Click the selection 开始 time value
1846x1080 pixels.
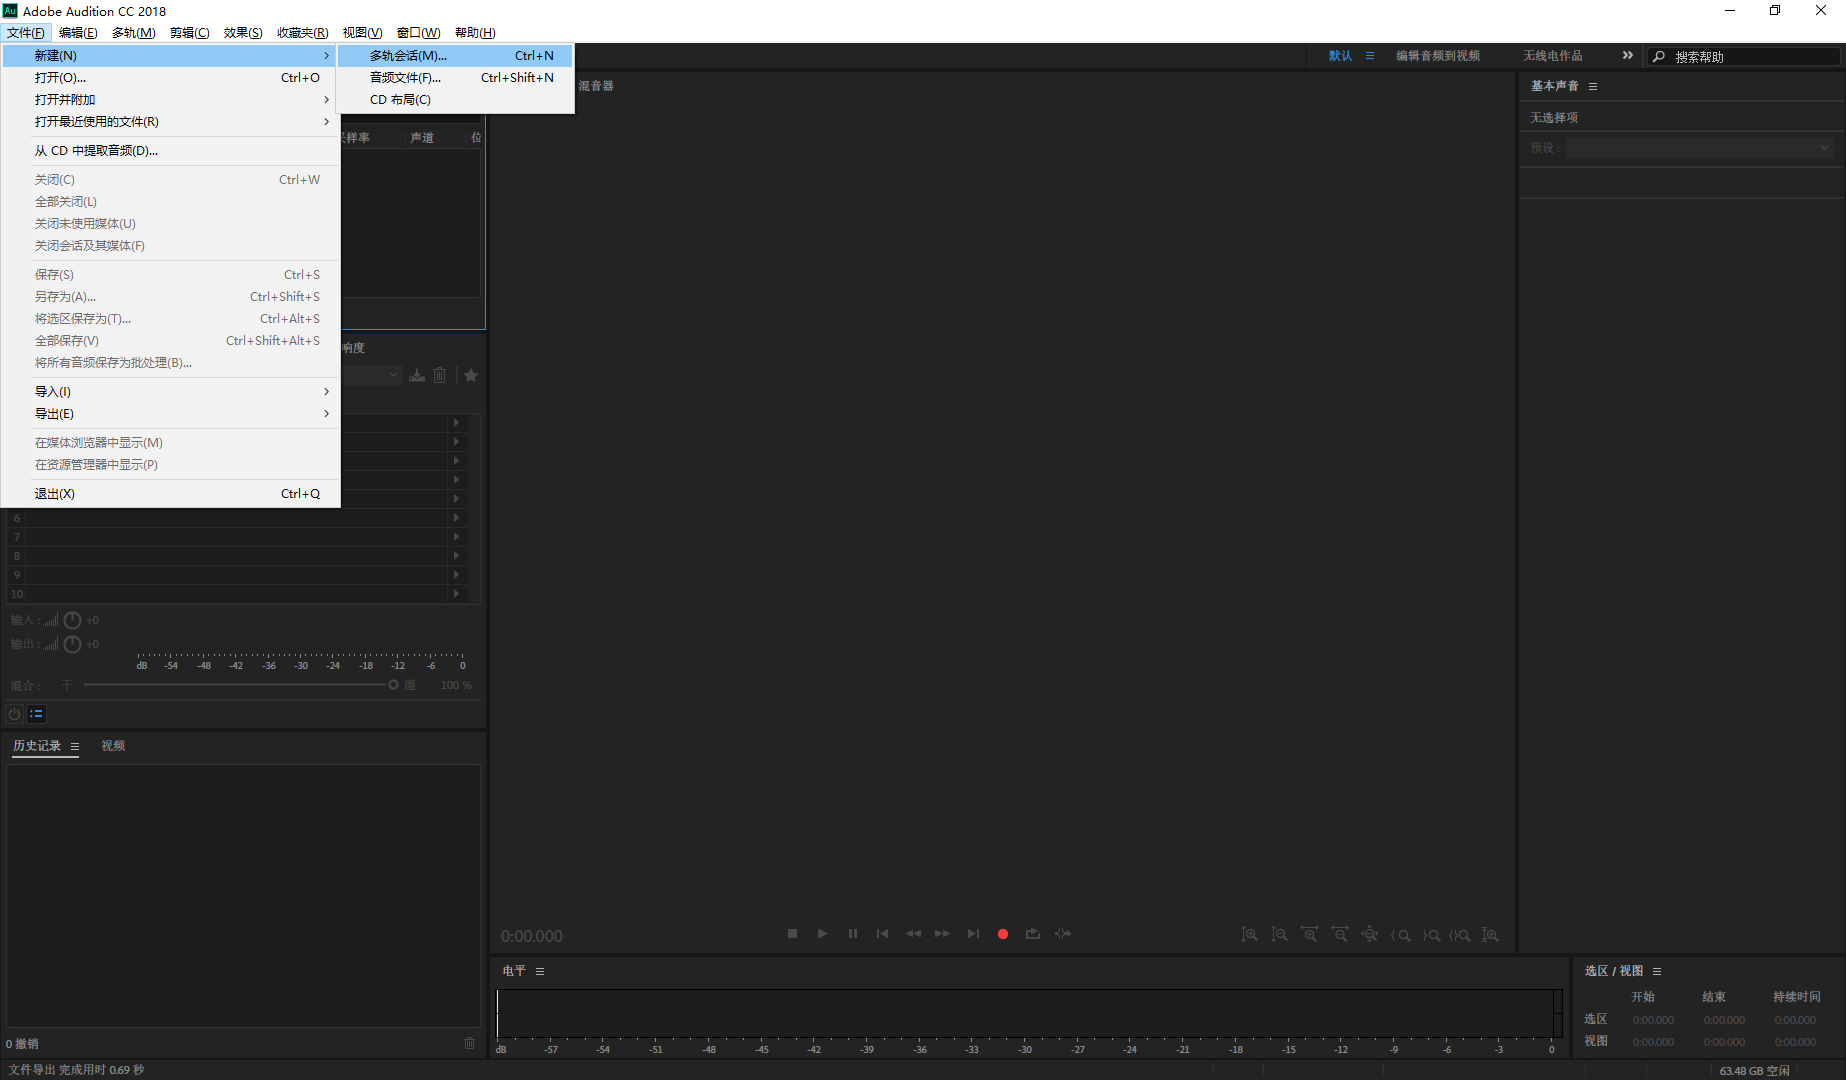[x=1653, y=1021]
